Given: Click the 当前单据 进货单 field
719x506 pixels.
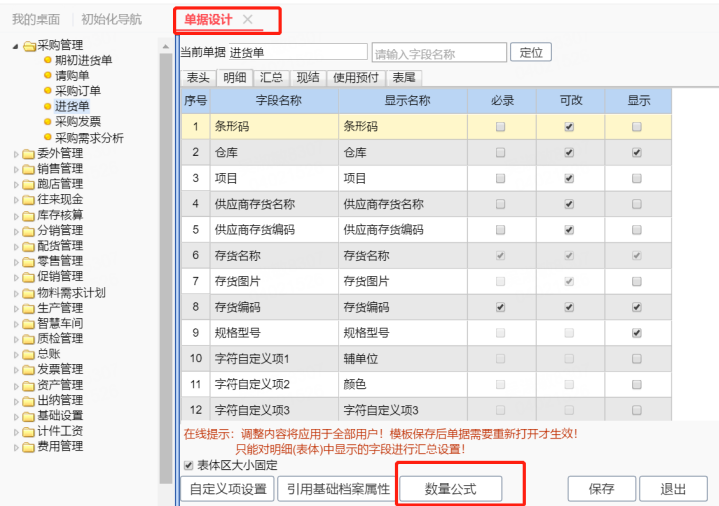Looking at the screenshot, I should 298,52.
